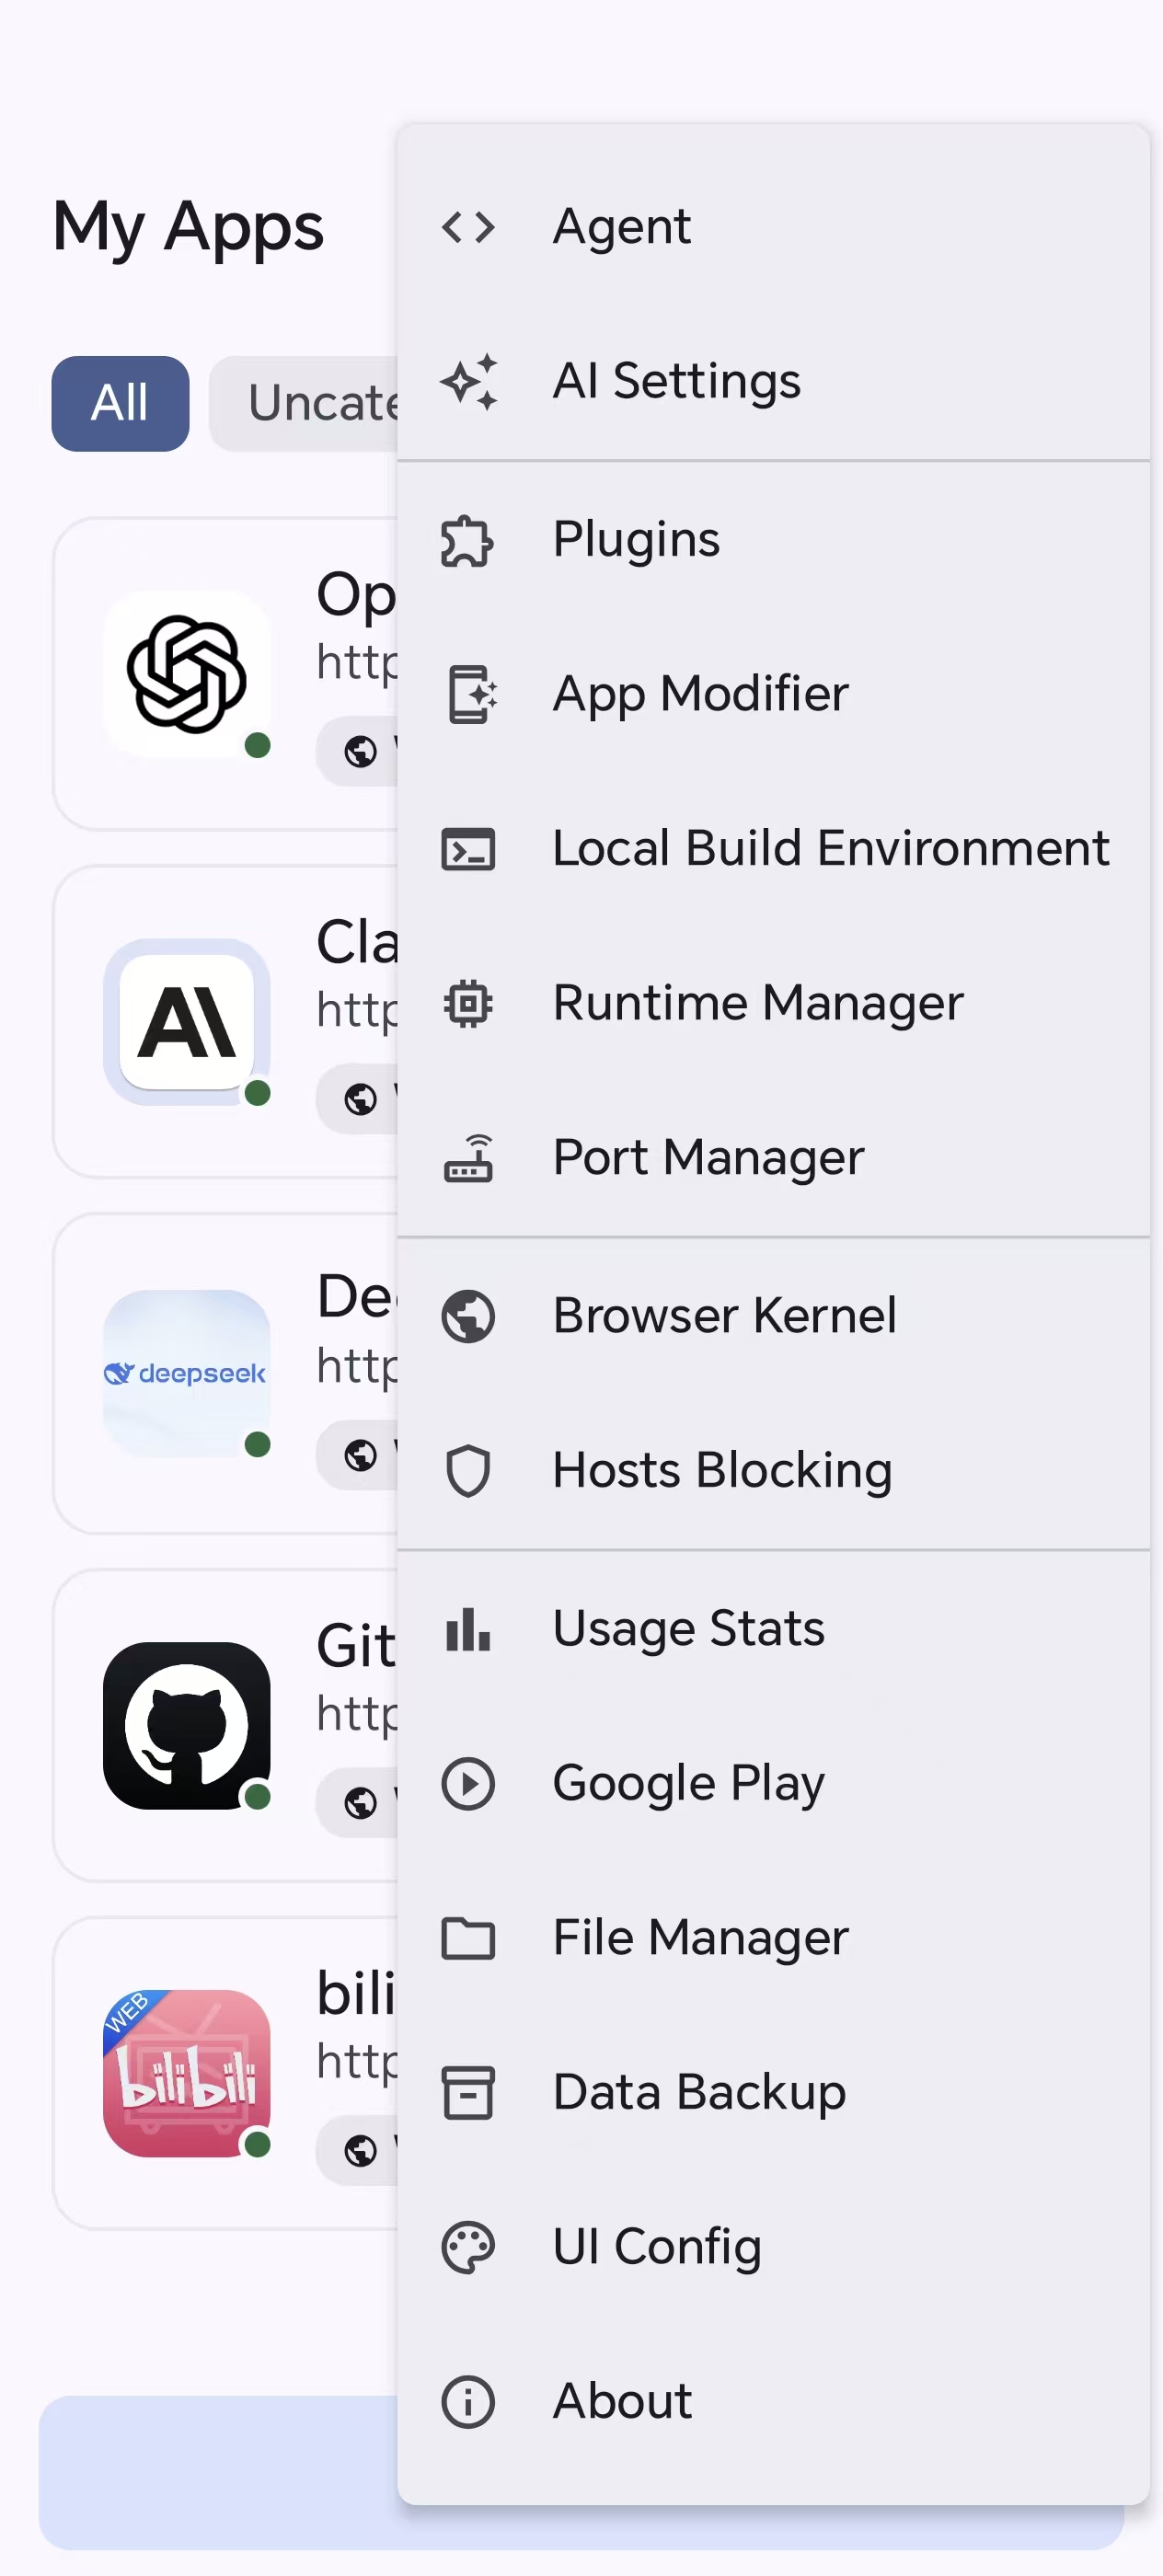Choose App Modifier in the menu
The image size is (1163, 2576).
[773, 694]
